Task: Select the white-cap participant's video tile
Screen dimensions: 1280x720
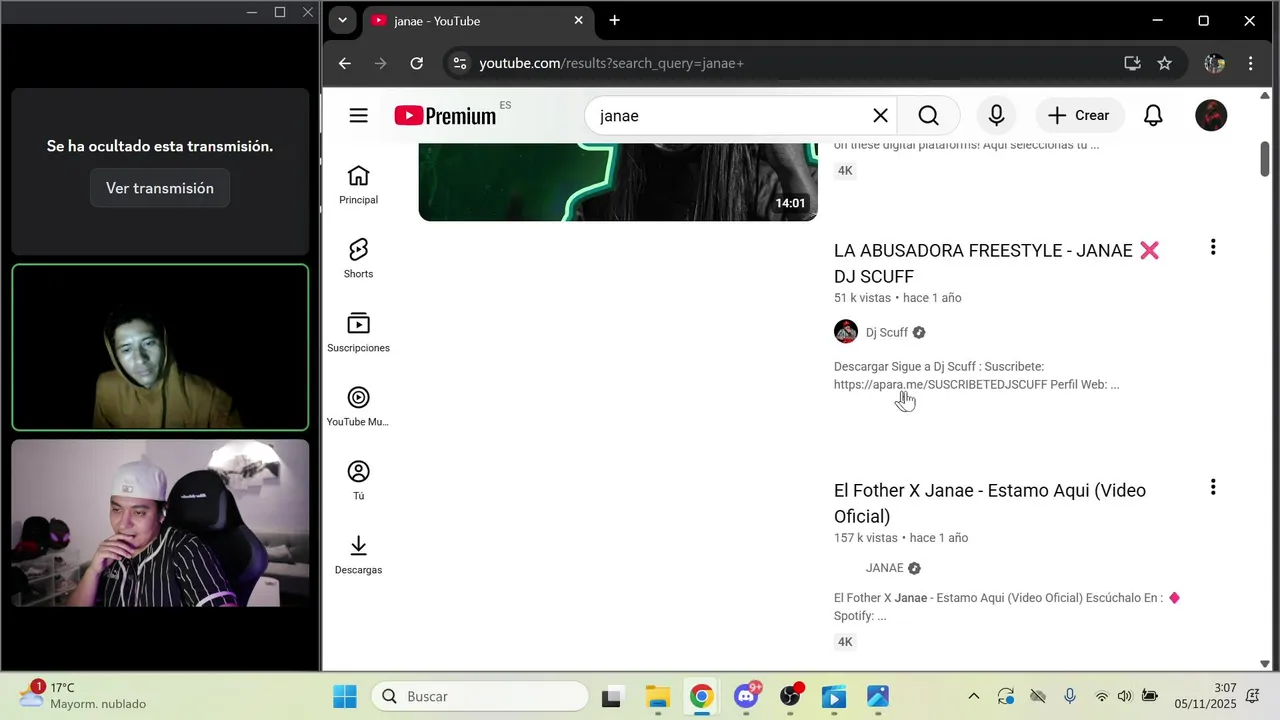Action: click(160, 523)
